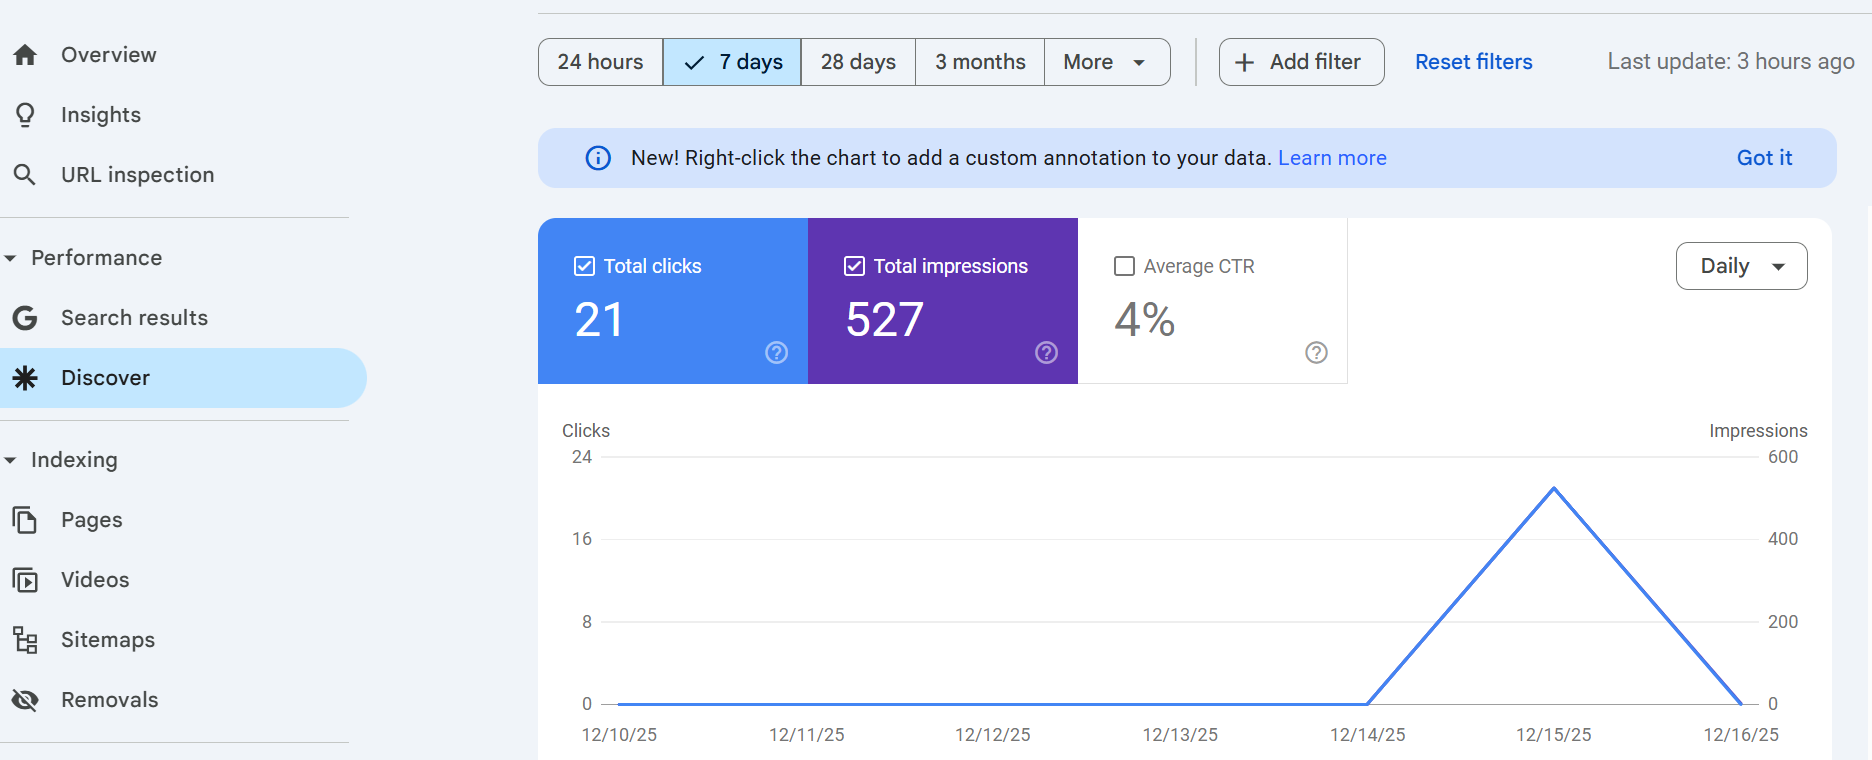Click the Overview home icon

[x=25, y=55]
